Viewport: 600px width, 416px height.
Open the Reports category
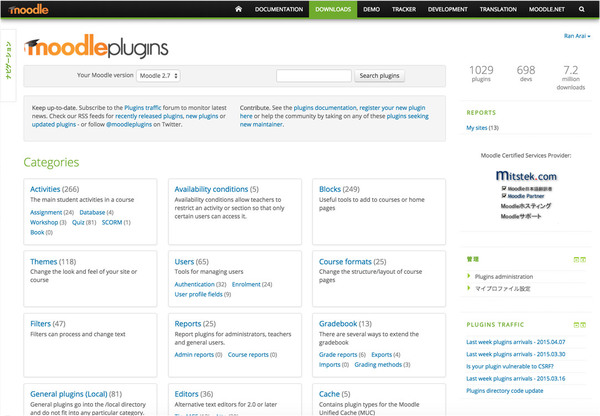coord(188,324)
